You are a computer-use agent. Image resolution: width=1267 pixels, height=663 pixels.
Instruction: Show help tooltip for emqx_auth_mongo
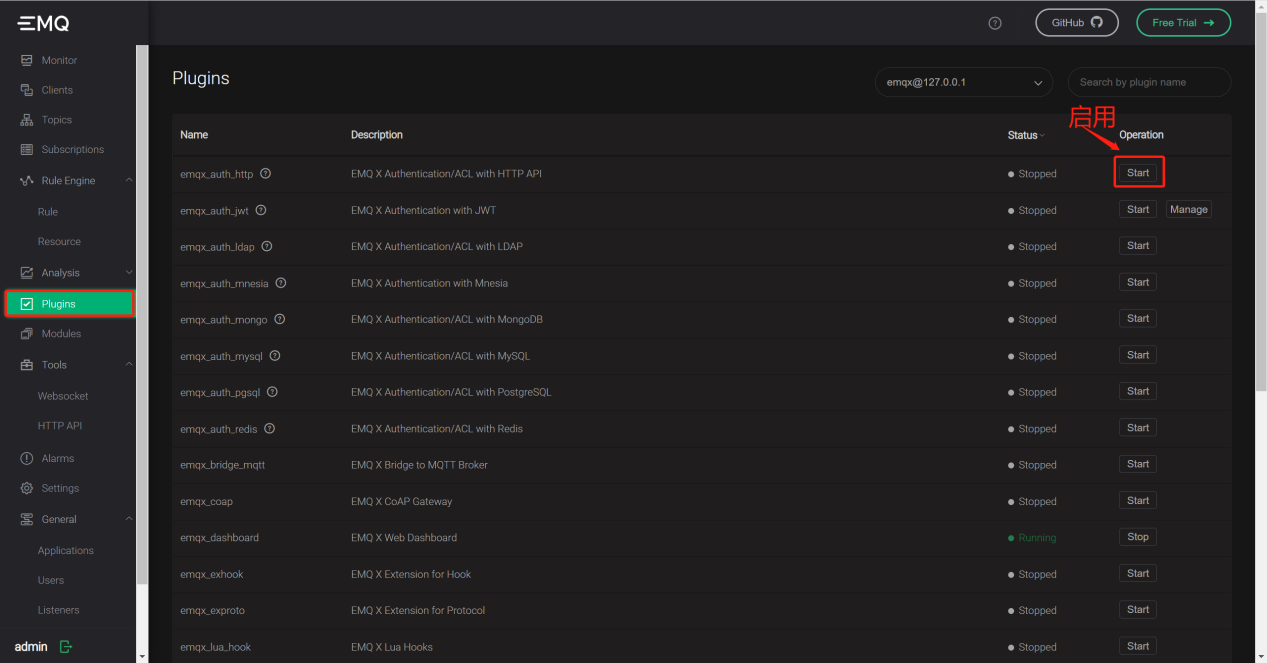point(280,319)
